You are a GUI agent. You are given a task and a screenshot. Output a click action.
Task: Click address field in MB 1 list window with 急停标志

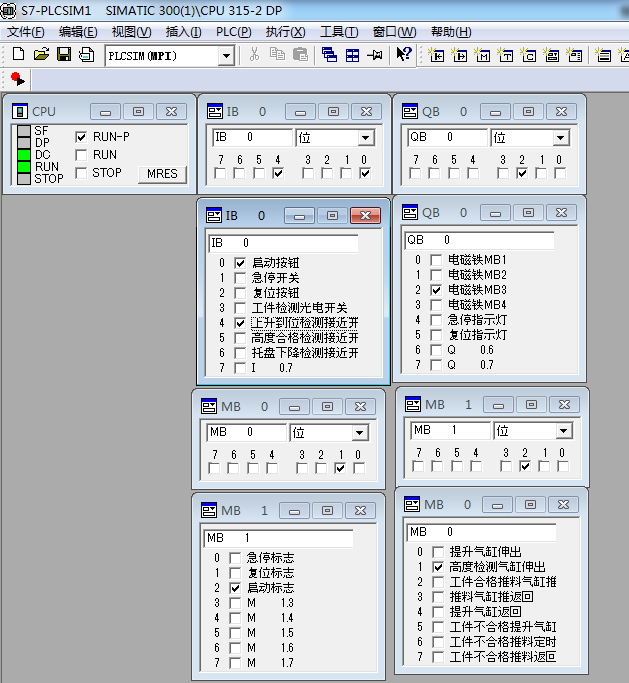tap(278, 538)
